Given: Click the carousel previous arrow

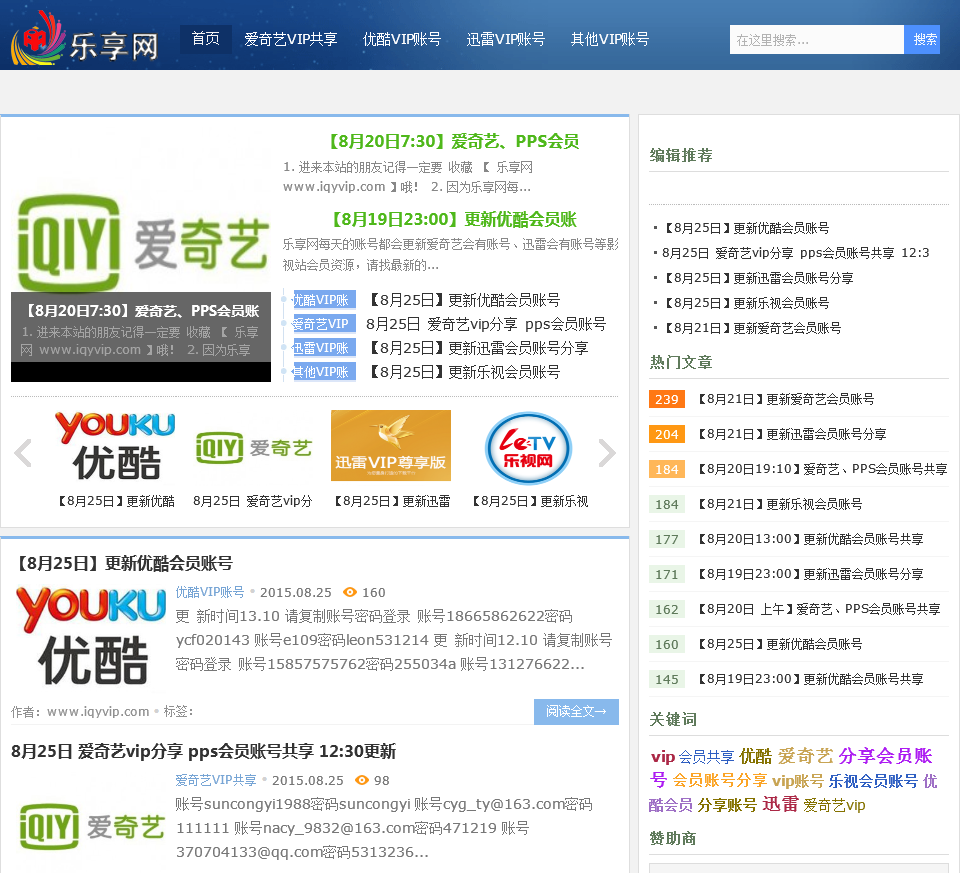Looking at the screenshot, I should [23, 453].
